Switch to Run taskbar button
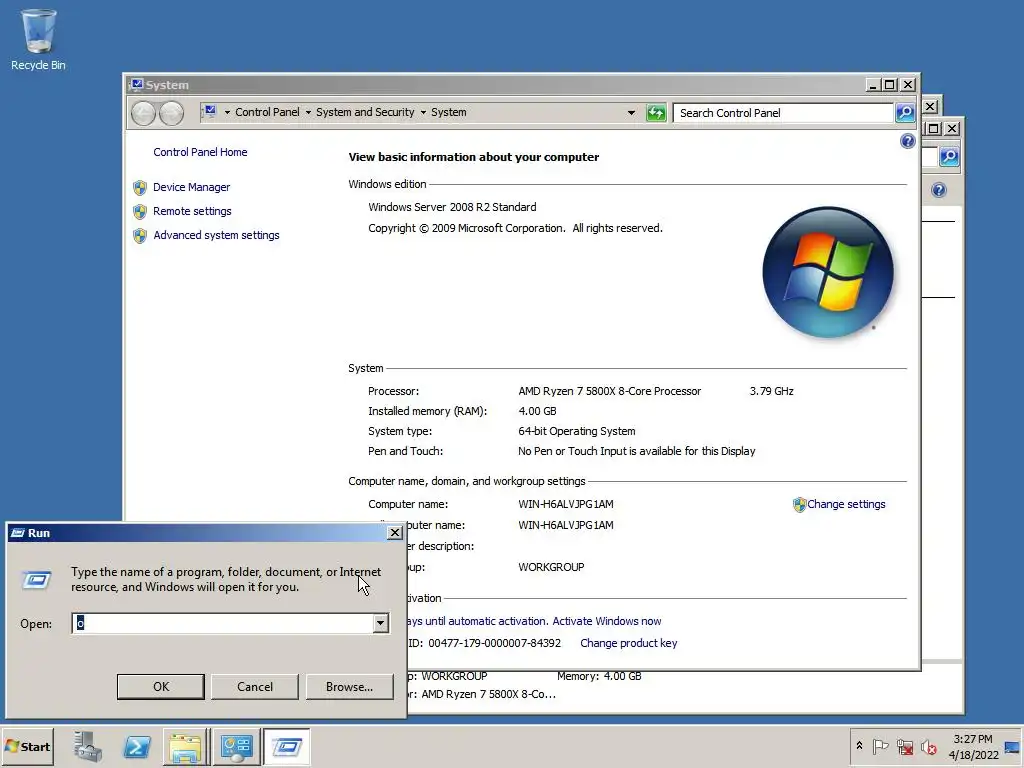 286,746
